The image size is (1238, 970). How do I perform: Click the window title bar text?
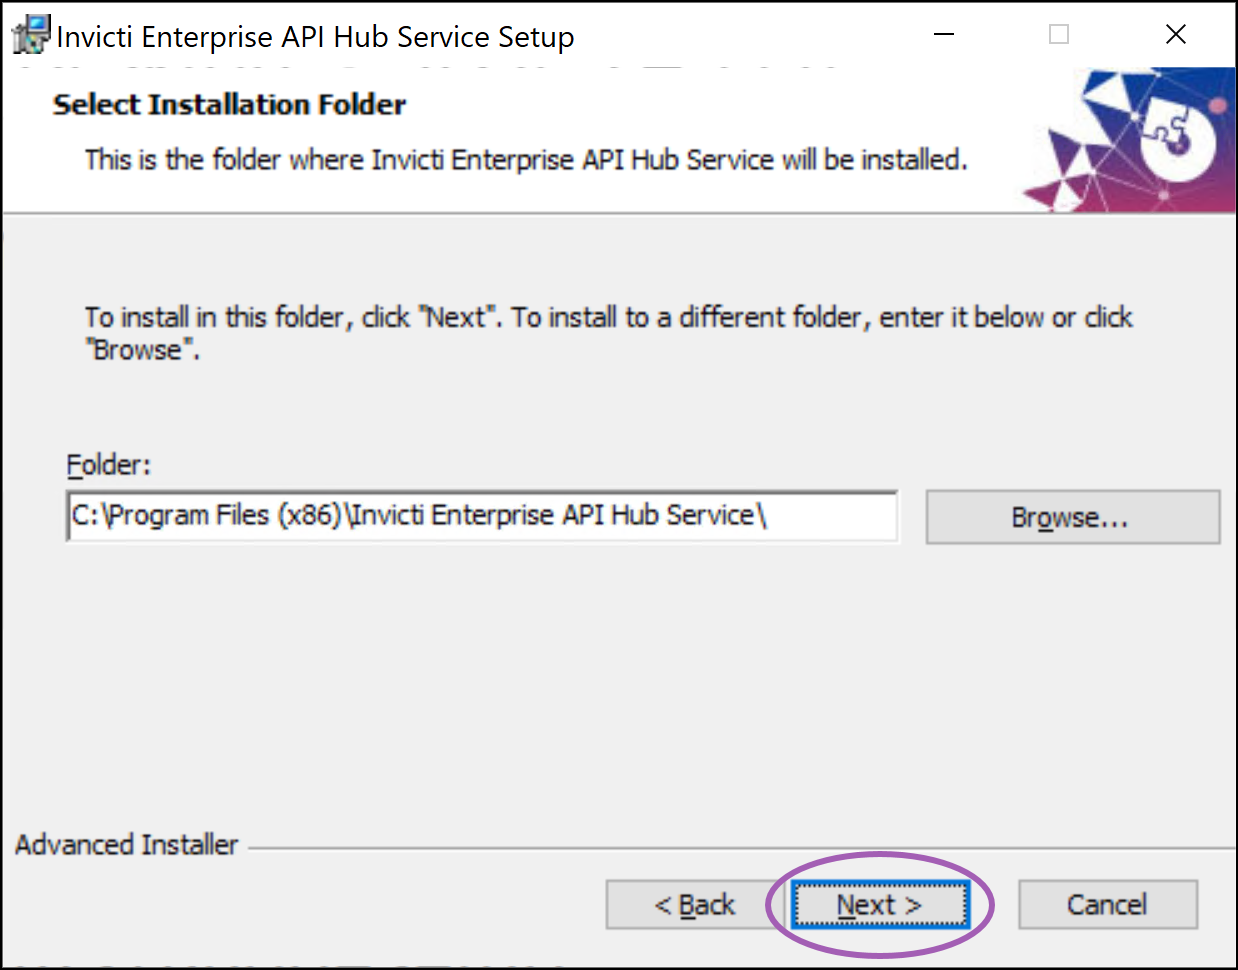pos(316,35)
